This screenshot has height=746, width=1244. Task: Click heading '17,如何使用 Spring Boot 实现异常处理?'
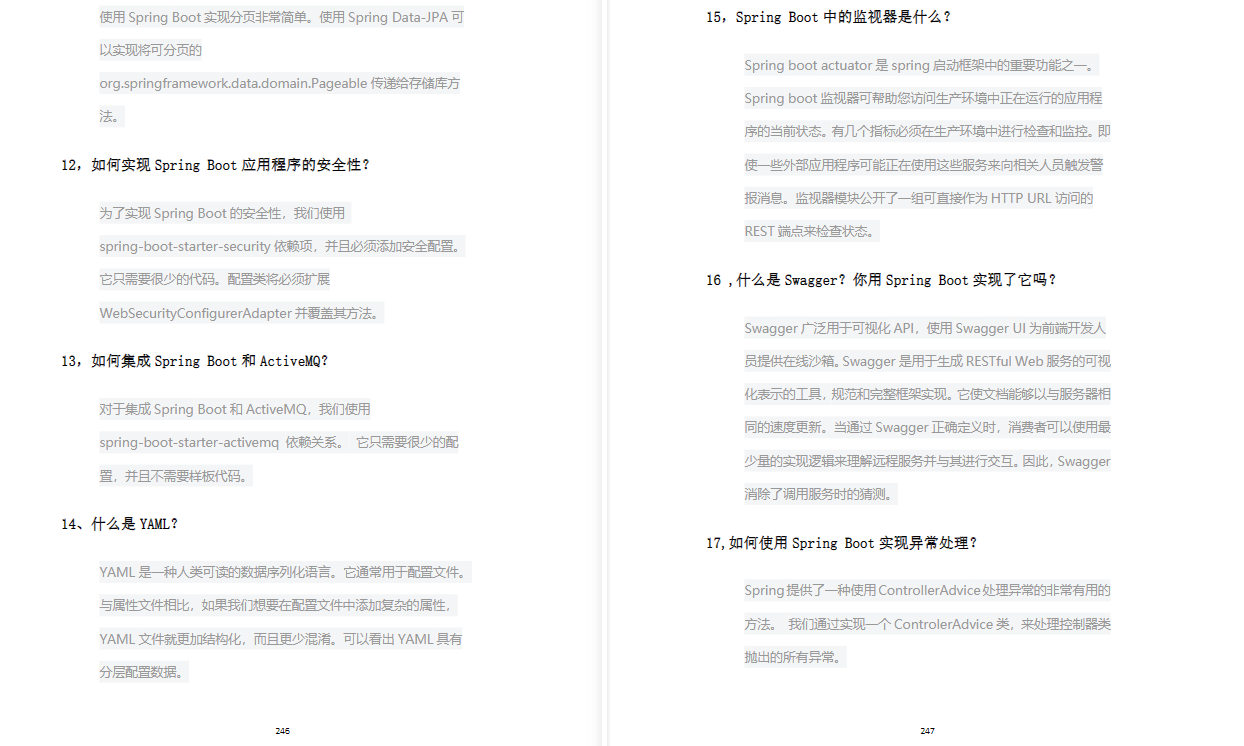[x=842, y=543]
